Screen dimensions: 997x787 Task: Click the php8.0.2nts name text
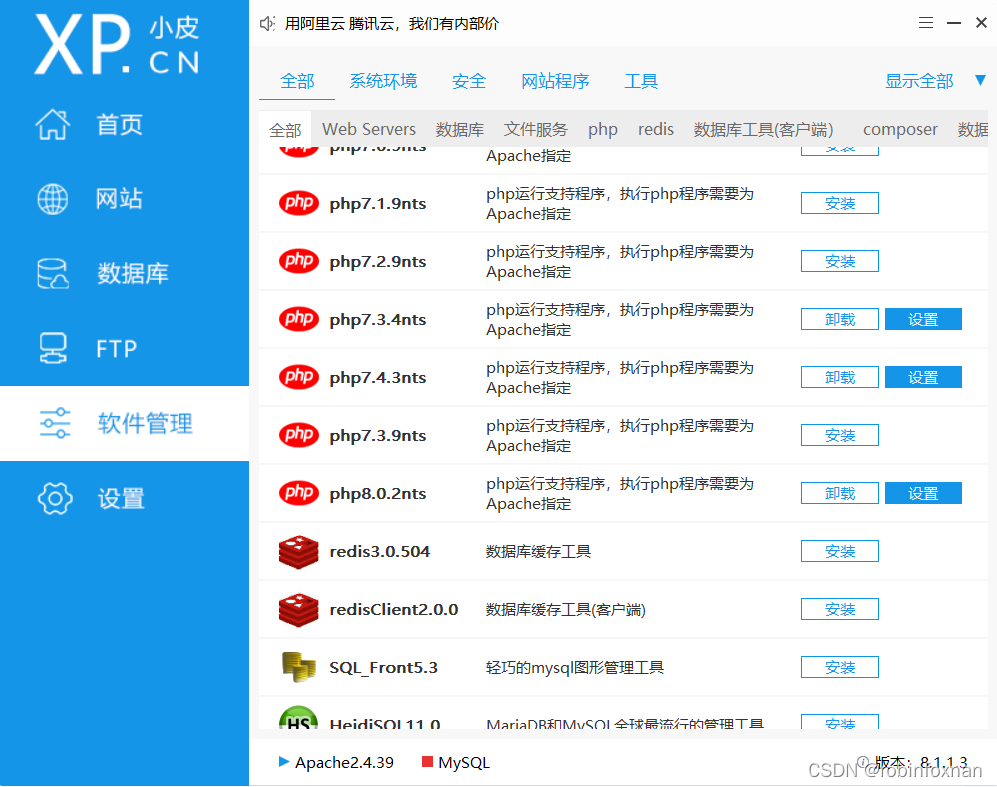tap(378, 493)
